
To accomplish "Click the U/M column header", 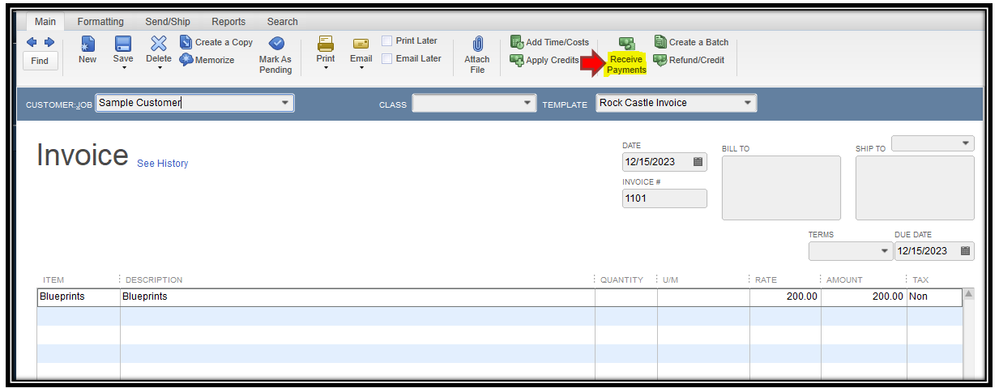I will (x=670, y=280).
